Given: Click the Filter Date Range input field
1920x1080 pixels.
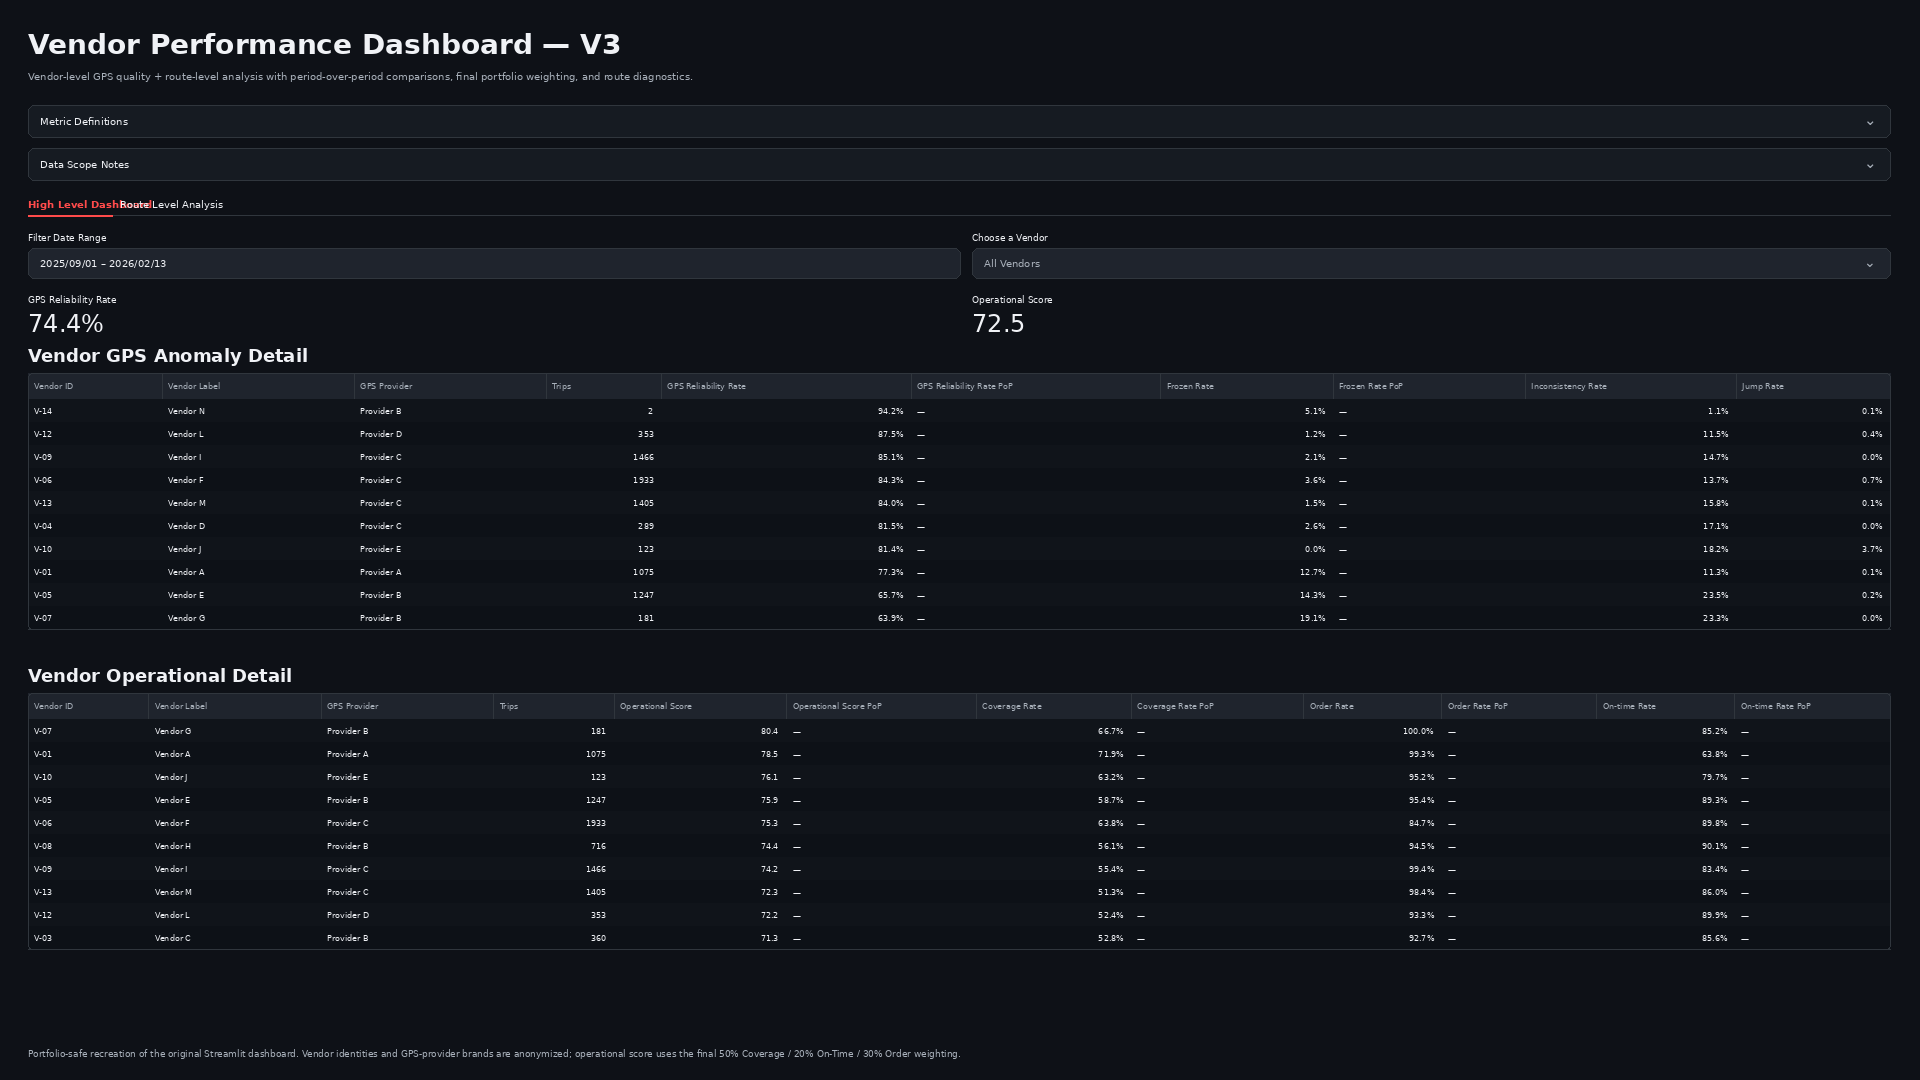Looking at the screenshot, I should (494, 264).
